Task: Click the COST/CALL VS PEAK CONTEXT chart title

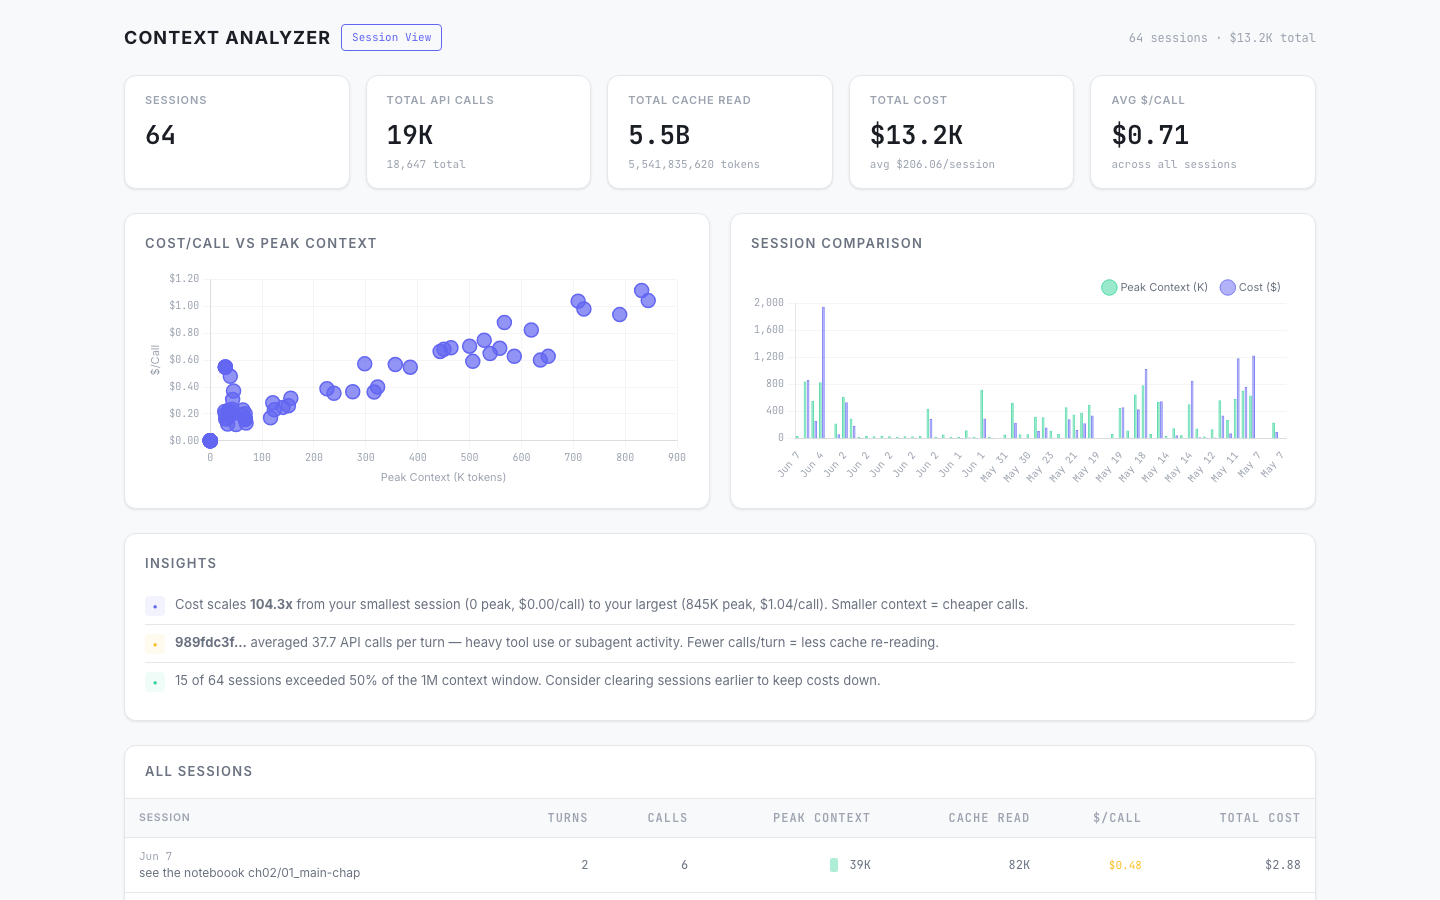Action: (x=261, y=243)
